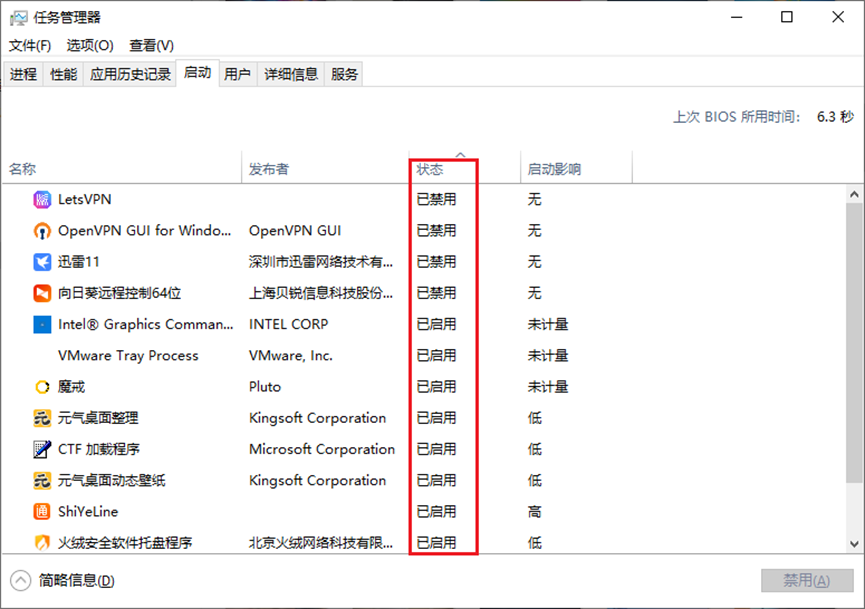Click publisher Microsoft Corporation cell
The width and height of the screenshot is (865, 609).
click(x=322, y=450)
